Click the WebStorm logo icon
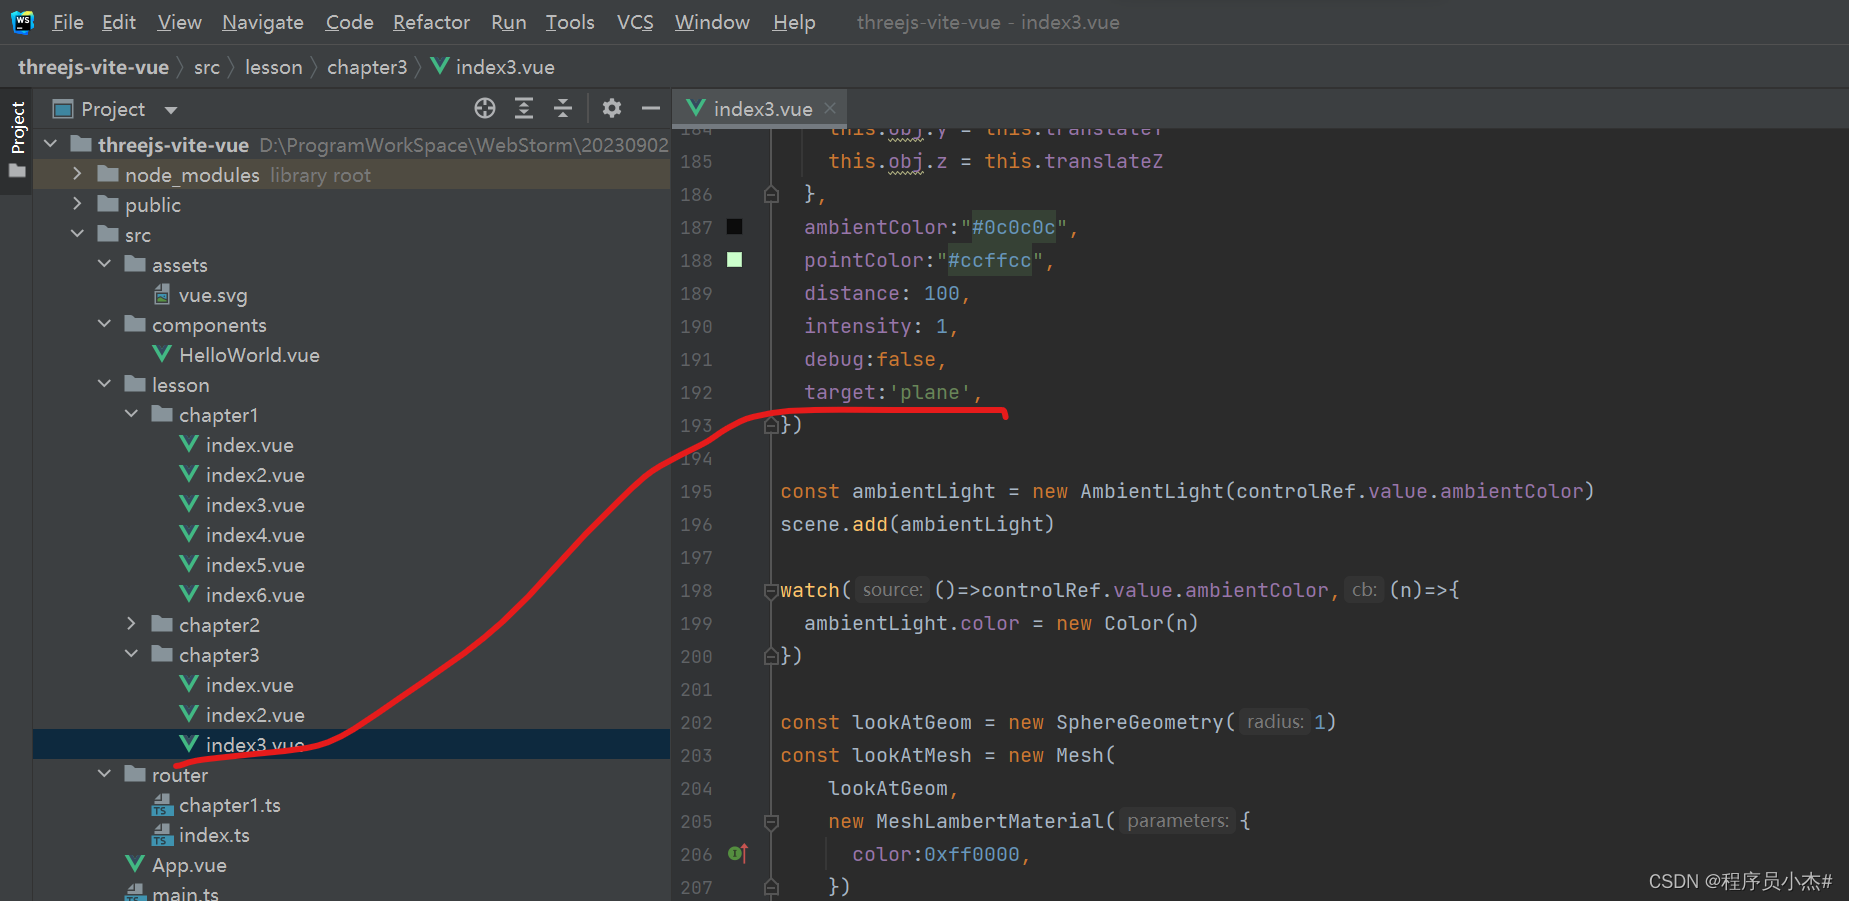This screenshot has height=901, width=1849. point(22,21)
